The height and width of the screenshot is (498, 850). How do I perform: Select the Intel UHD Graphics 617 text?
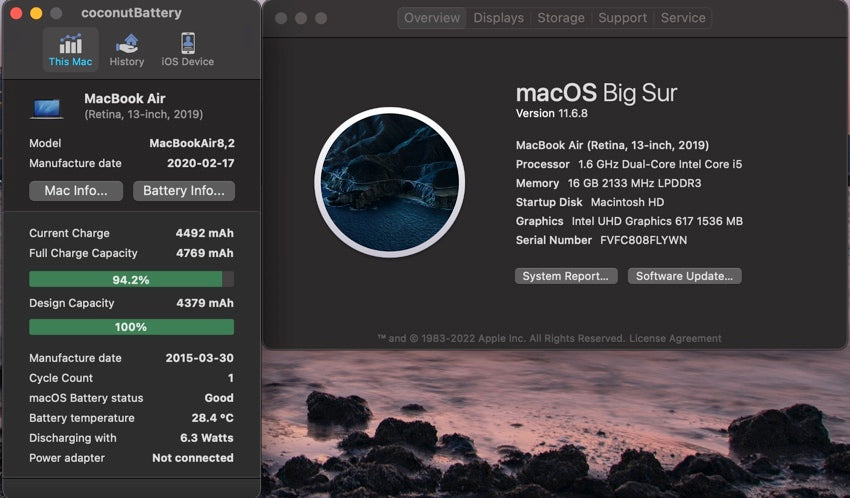tap(657, 221)
